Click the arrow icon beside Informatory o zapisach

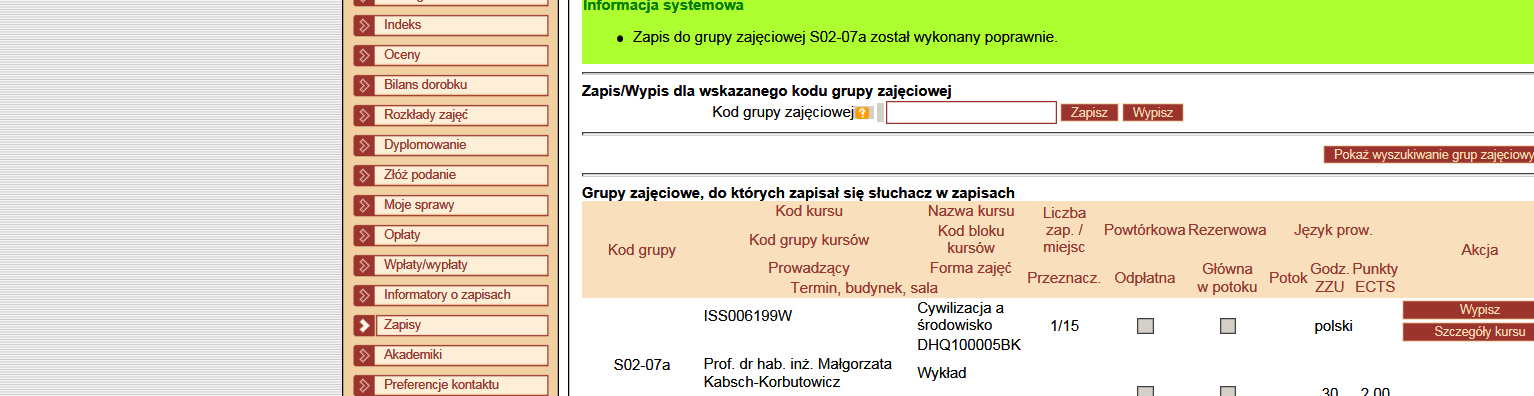[364, 295]
